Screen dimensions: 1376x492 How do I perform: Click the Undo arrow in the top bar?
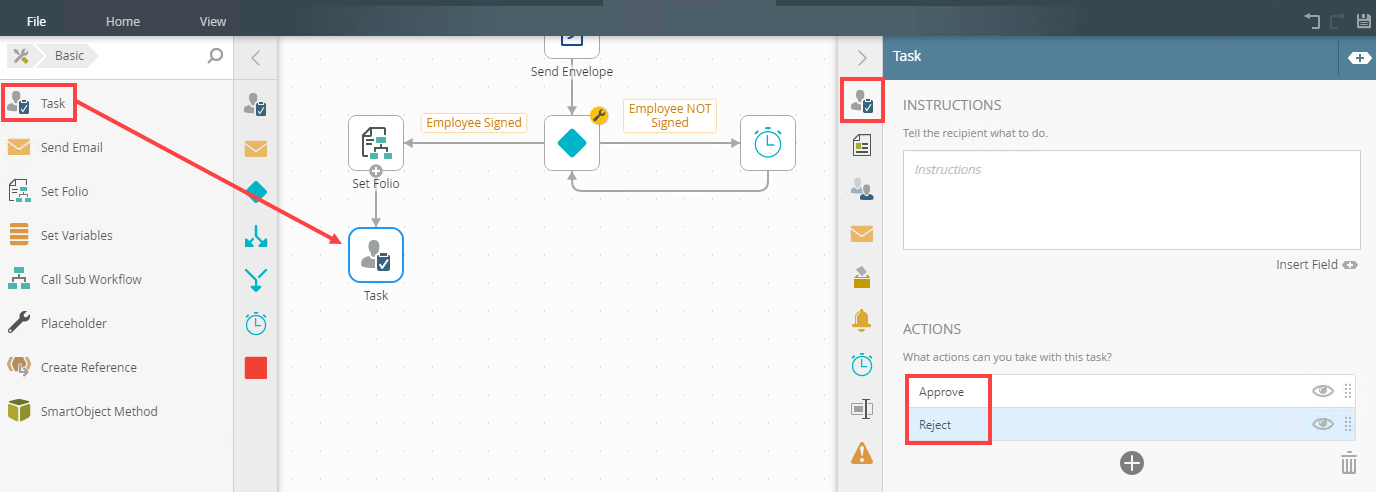pos(1313,20)
